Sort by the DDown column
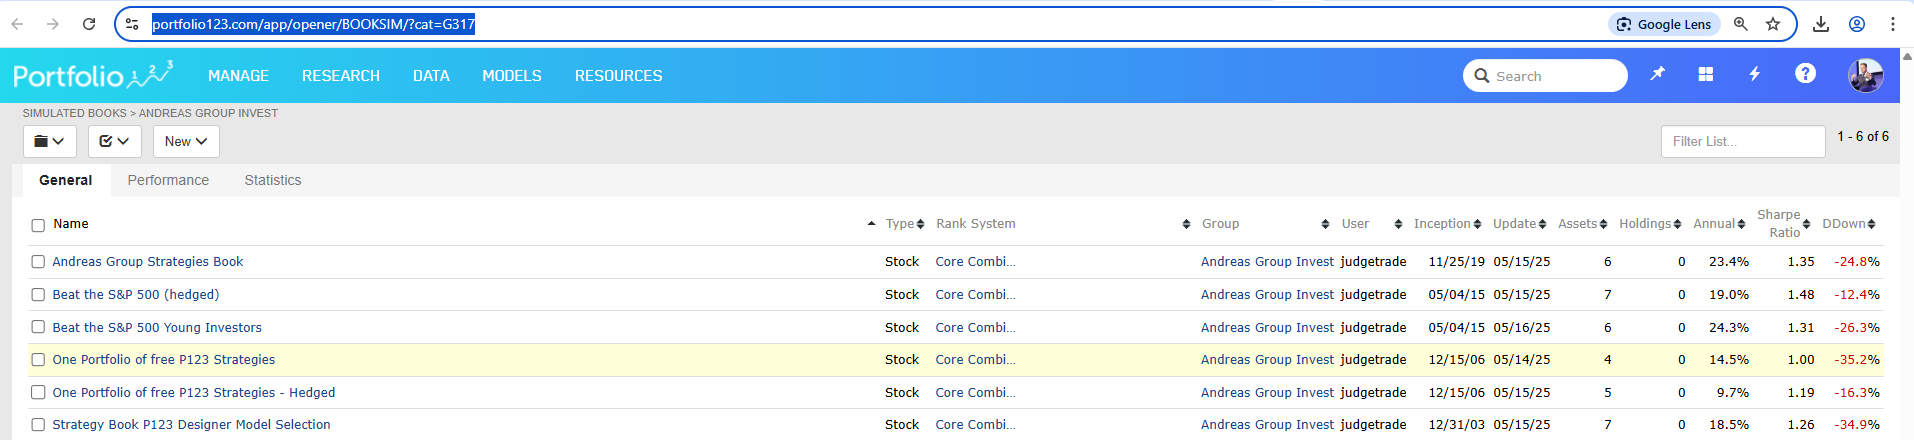The image size is (1914, 440). point(1849,224)
